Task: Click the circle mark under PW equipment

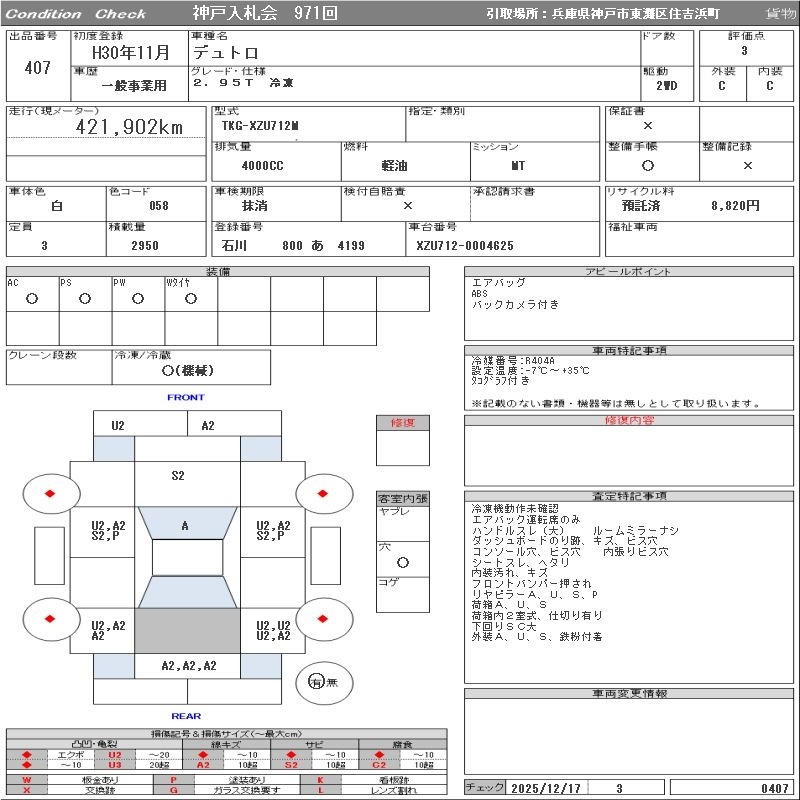Action: [x=137, y=298]
